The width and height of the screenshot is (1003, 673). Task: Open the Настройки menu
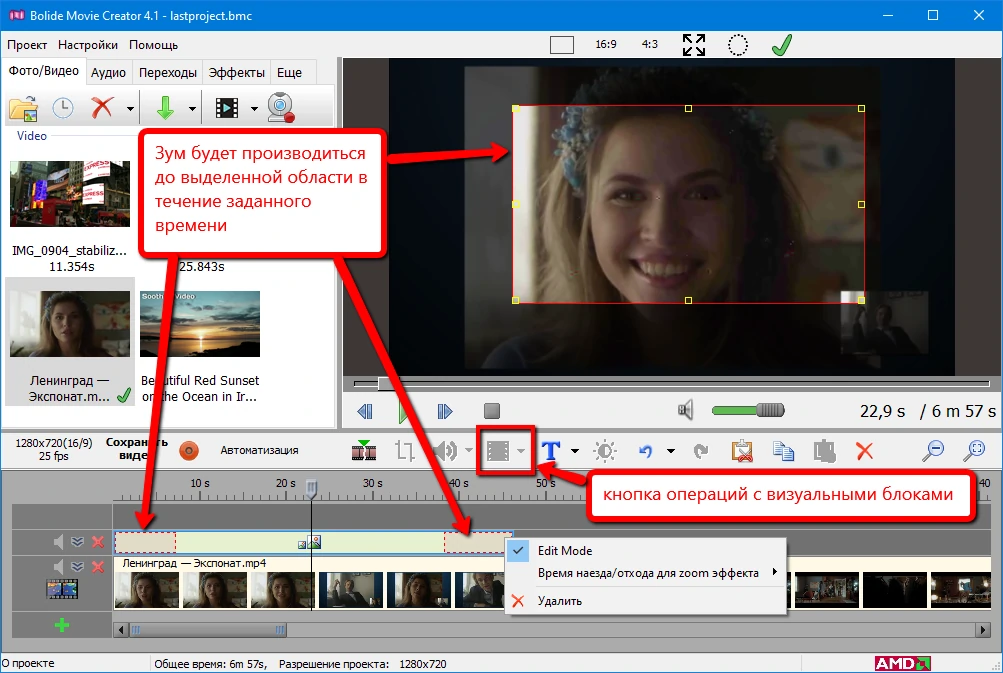(x=88, y=45)
